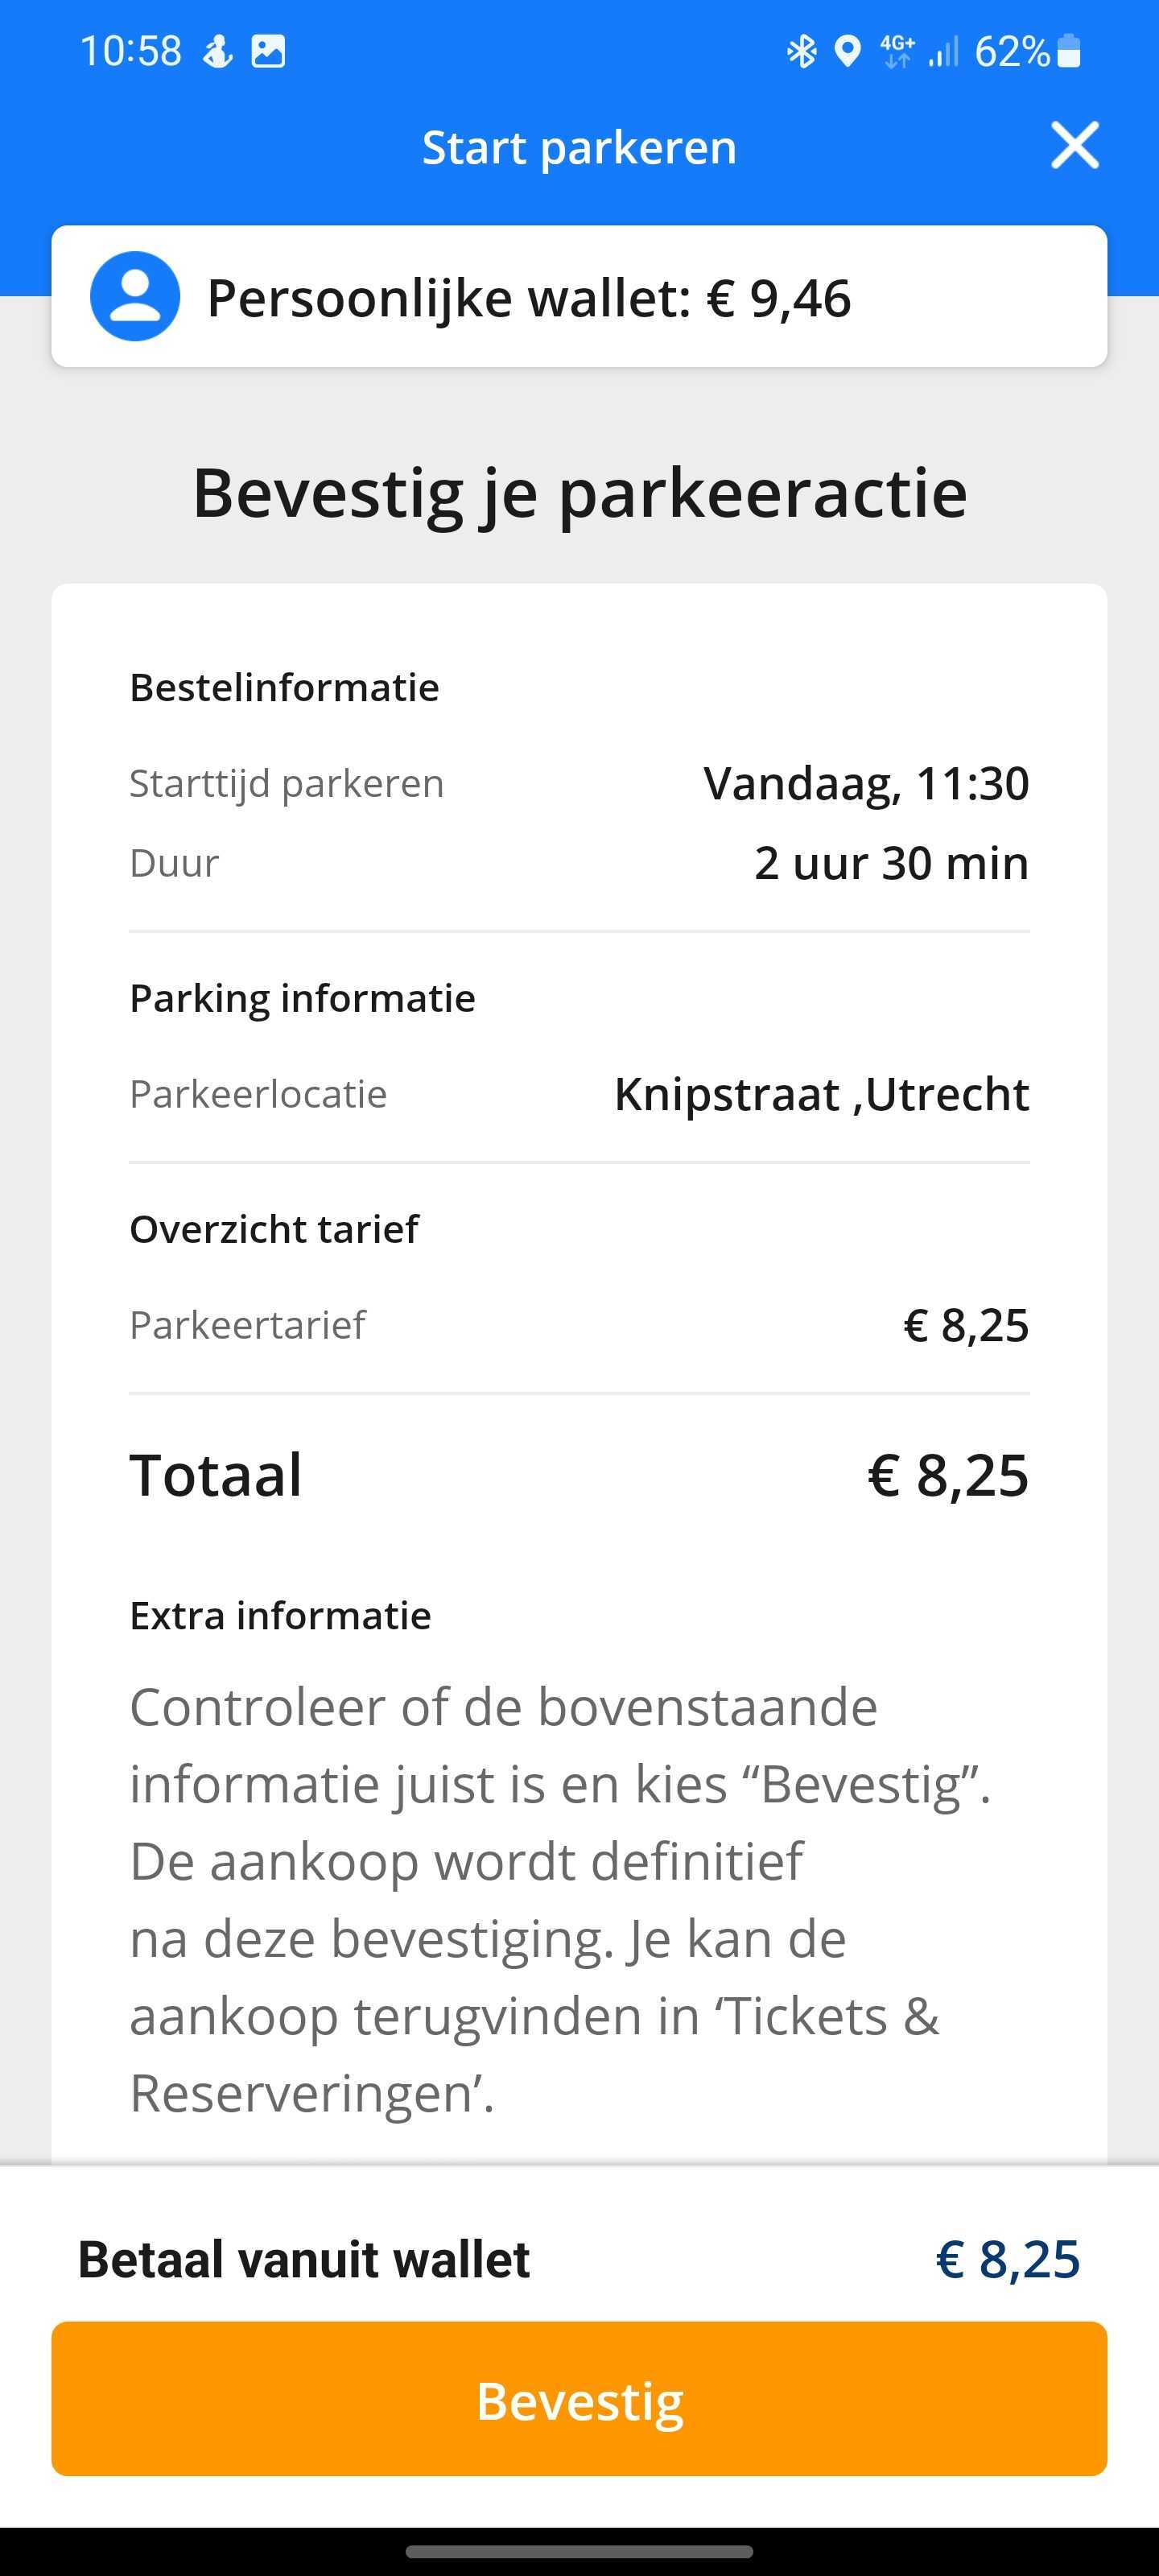Tap the Knipstraat, Utrecht parking location
The height and width of the screenshot is (2576, 1159).
(x=821, y=1094)
